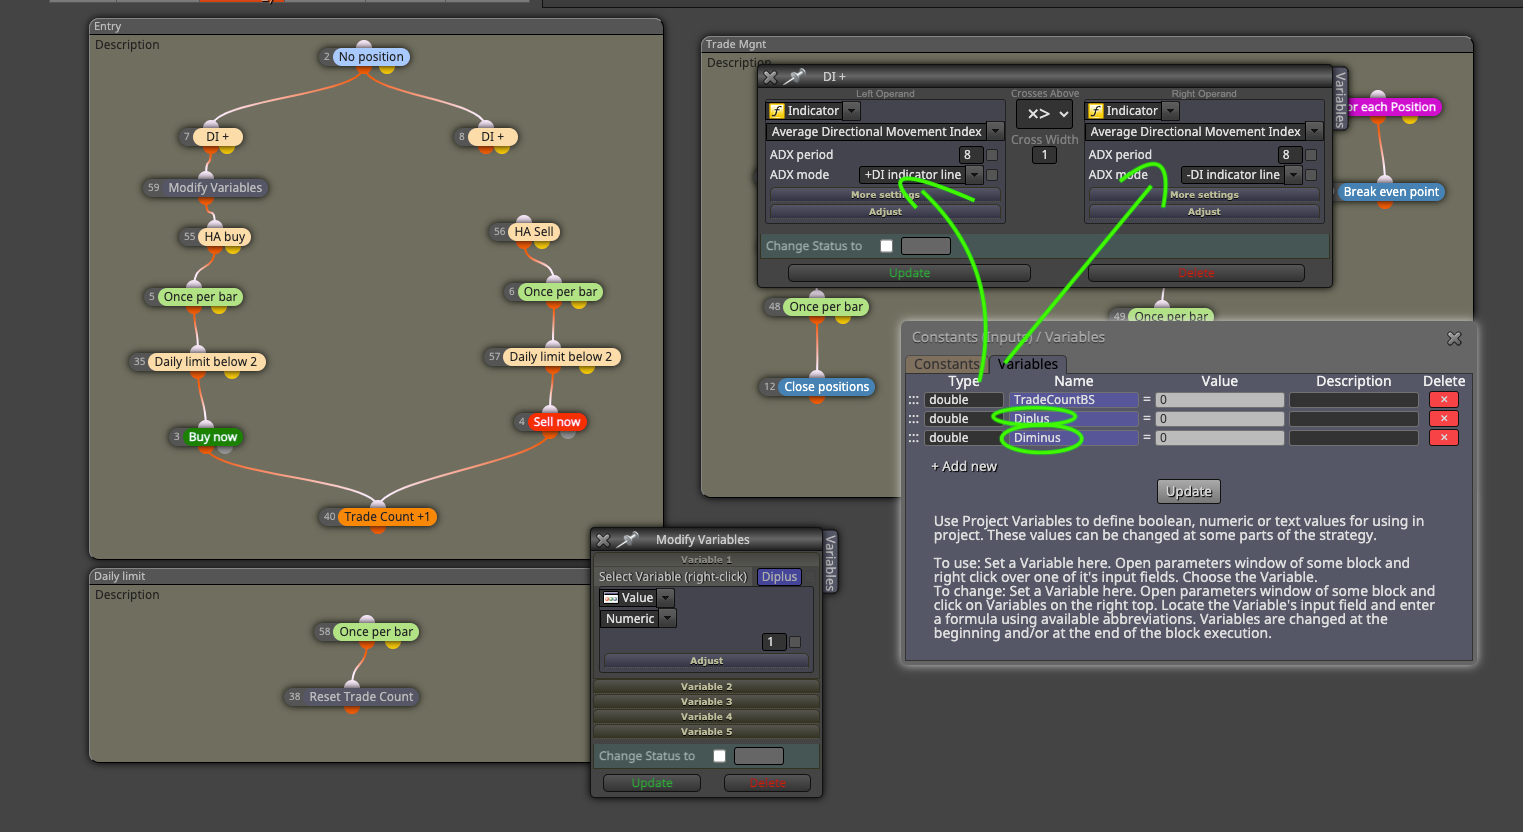This screenshot has width=1523, height=832.
Task: Toggle left operand ADX period checkbox
Action: tap(992, 155)
